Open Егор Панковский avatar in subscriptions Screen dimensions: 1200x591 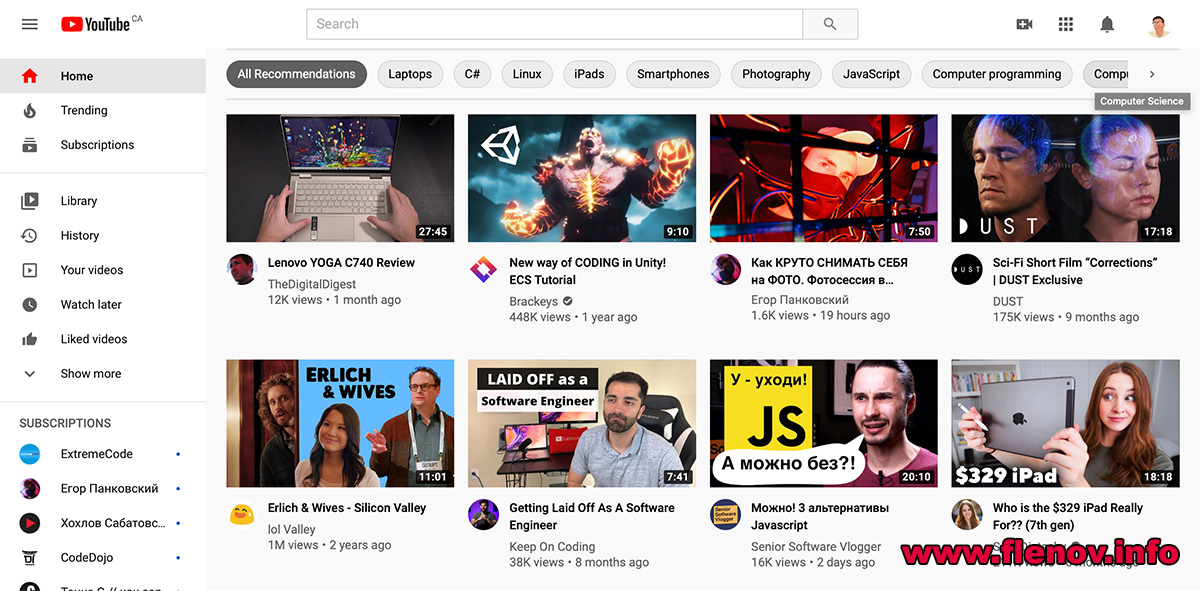coord(30,489)
